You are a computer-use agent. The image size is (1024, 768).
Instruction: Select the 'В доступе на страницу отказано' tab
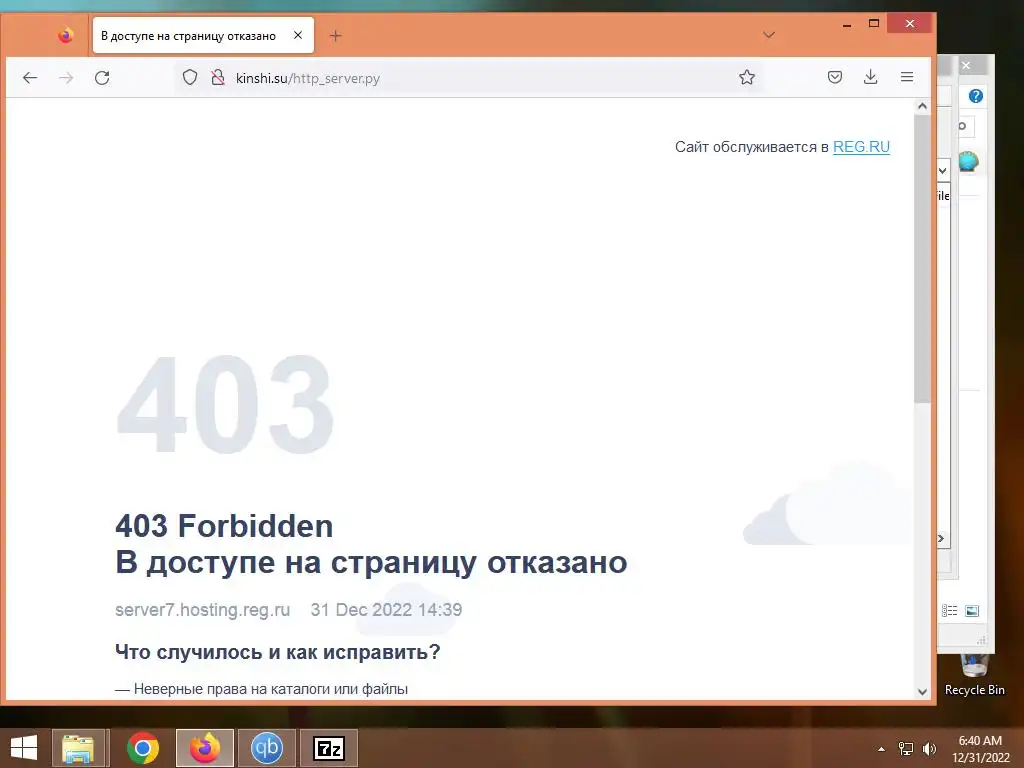[x=202, y=35]
